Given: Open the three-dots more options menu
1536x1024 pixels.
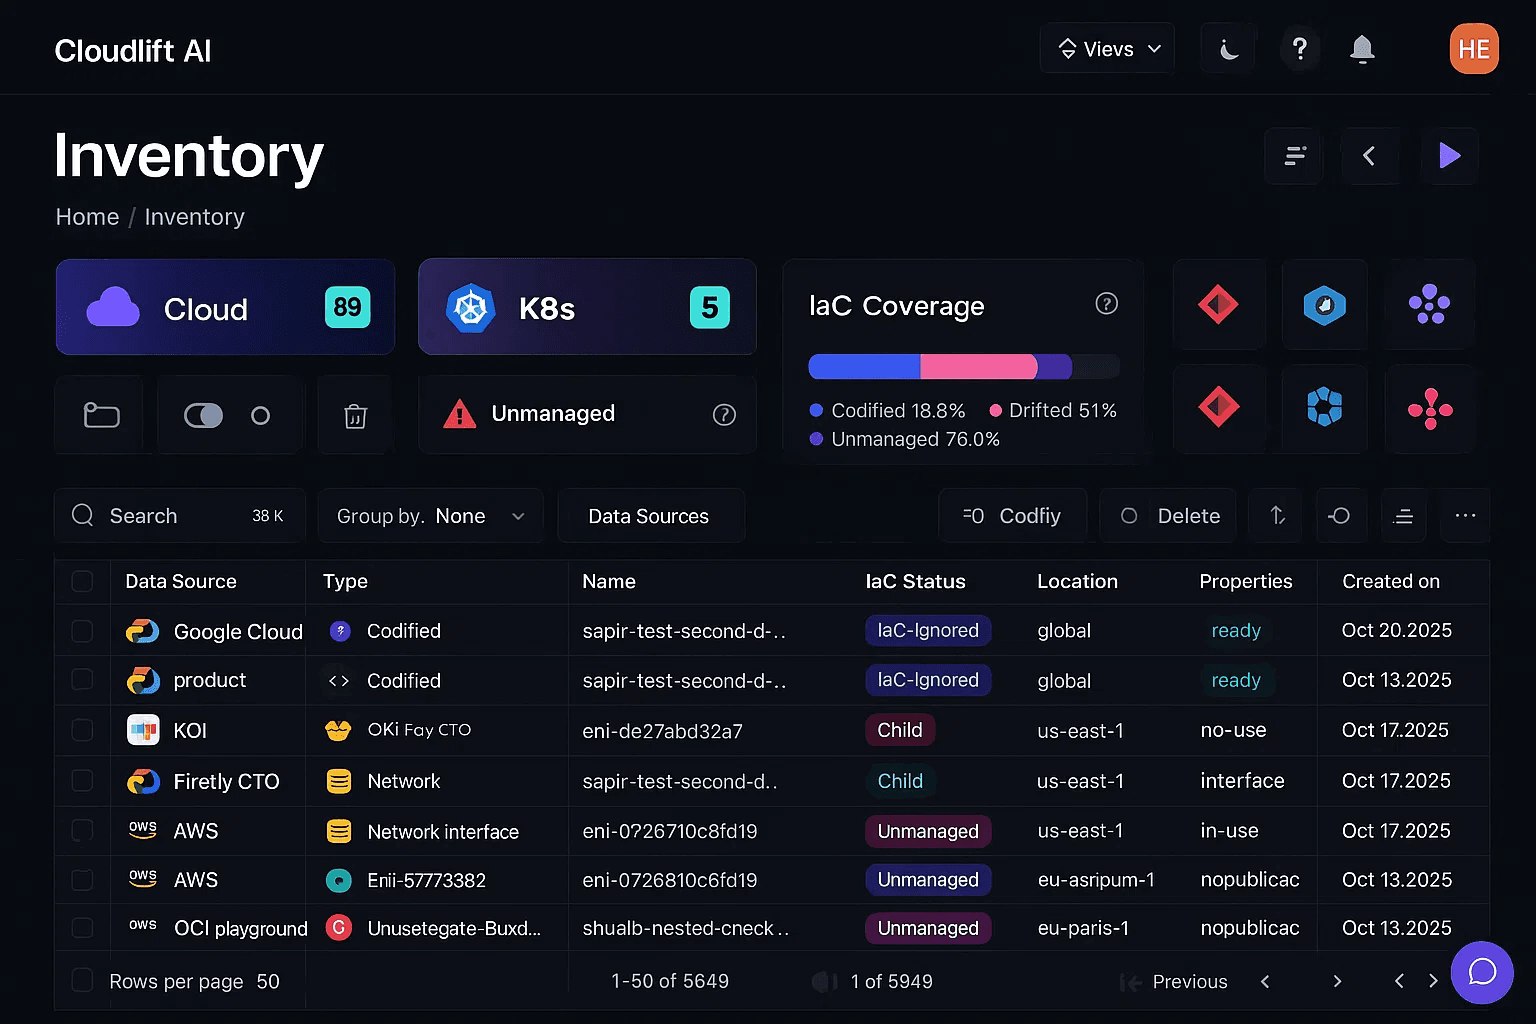Looking at the screenshot, I should 1465,516.
